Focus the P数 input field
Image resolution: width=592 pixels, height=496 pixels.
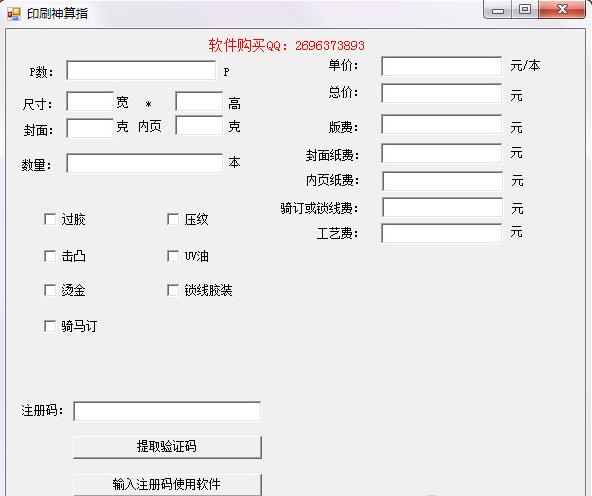[x=141, y=70]
